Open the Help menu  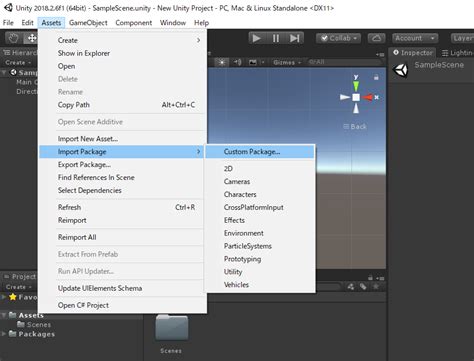[x=201, y=23]
